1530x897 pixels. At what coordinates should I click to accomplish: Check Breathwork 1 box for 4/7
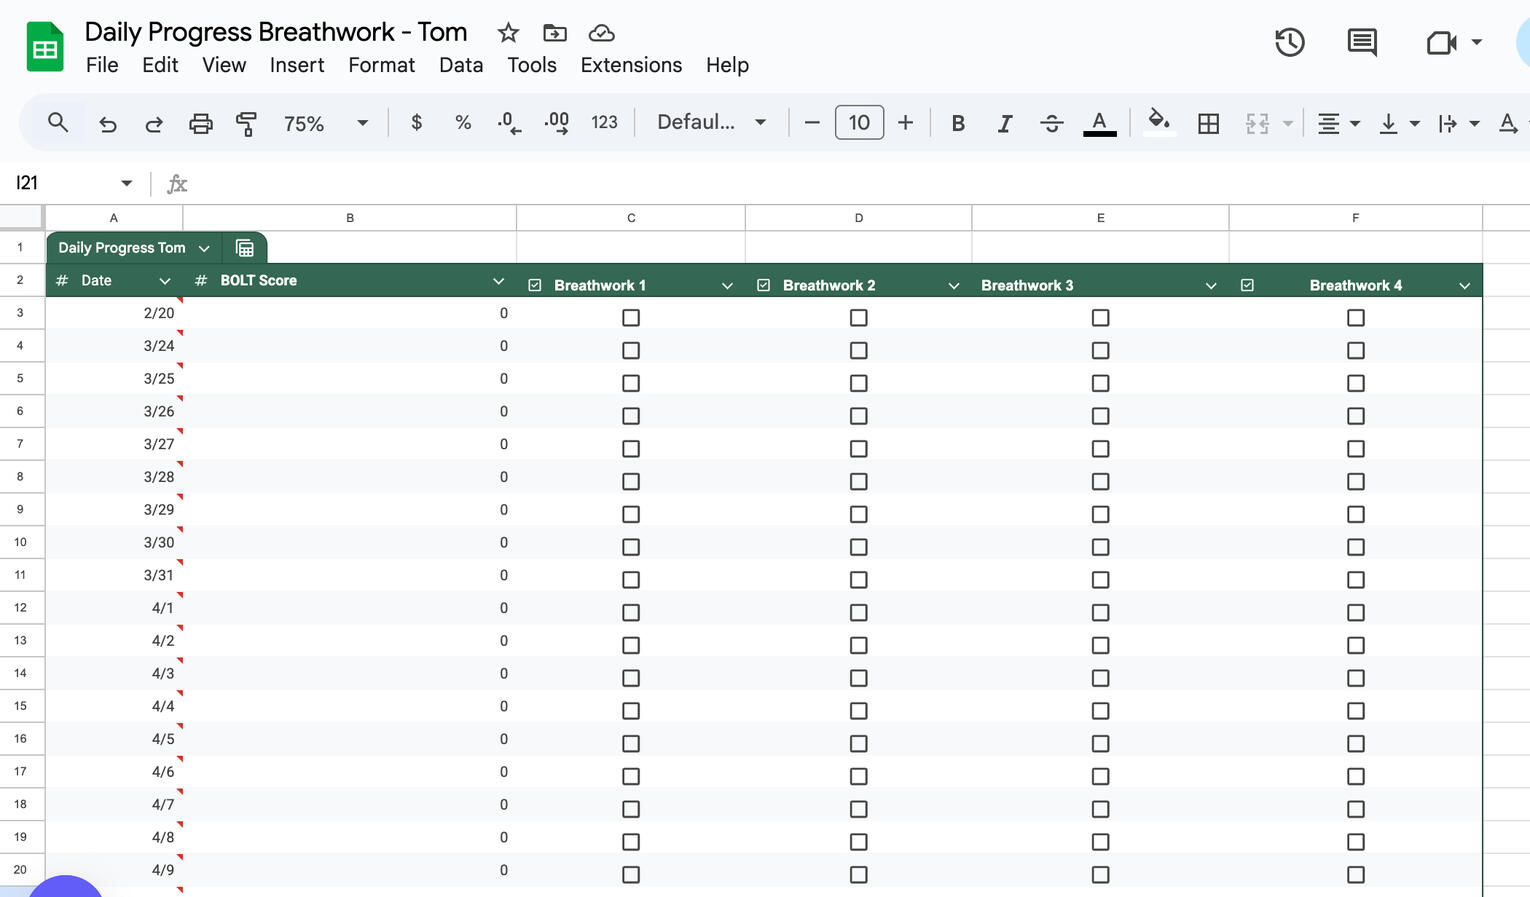tap(631, 809)
